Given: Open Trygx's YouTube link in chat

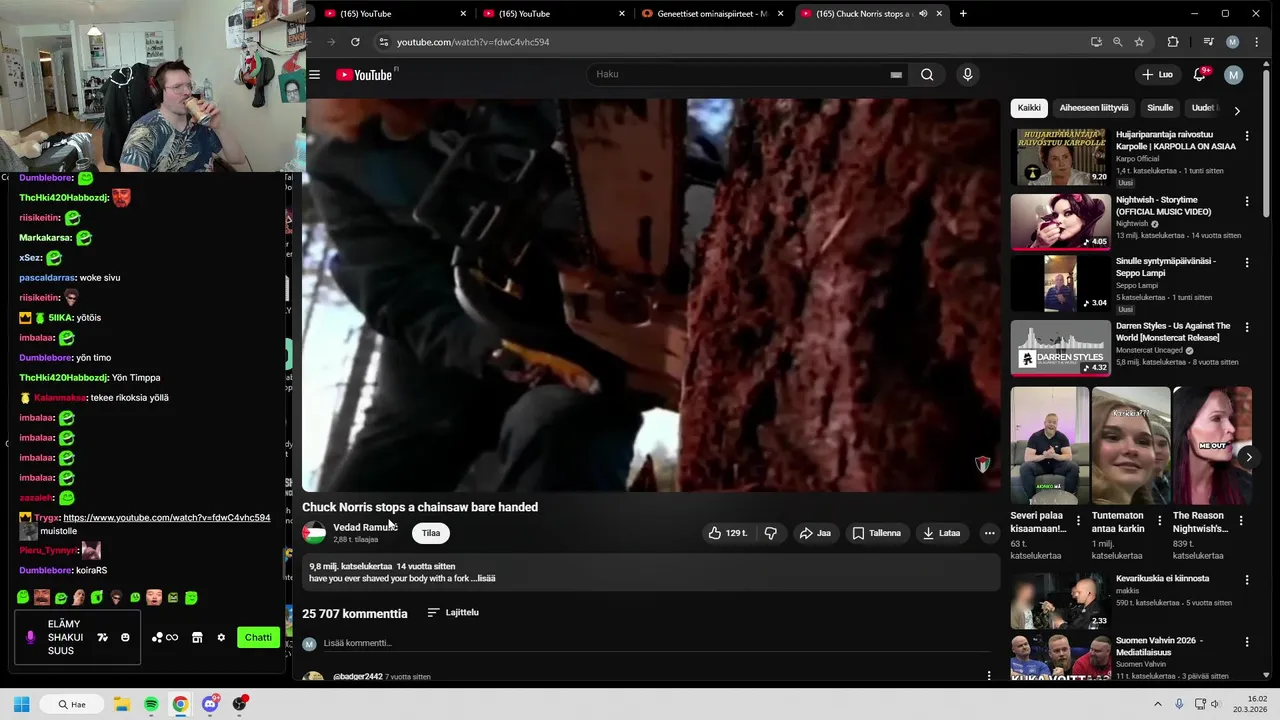Looking at the screenshot, I should point(167,518).
